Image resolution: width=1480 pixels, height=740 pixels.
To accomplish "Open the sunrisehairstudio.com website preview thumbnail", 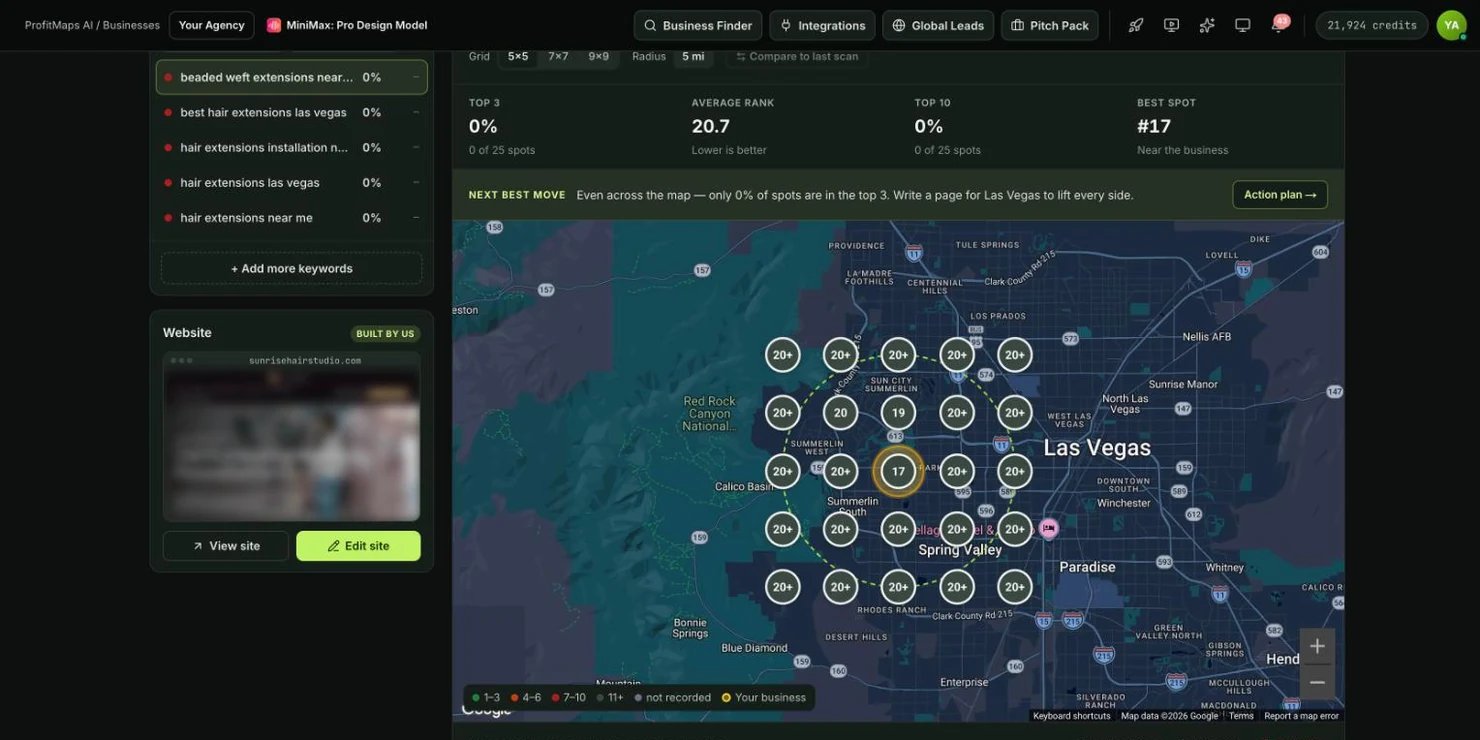I will (x=291, y=436).
